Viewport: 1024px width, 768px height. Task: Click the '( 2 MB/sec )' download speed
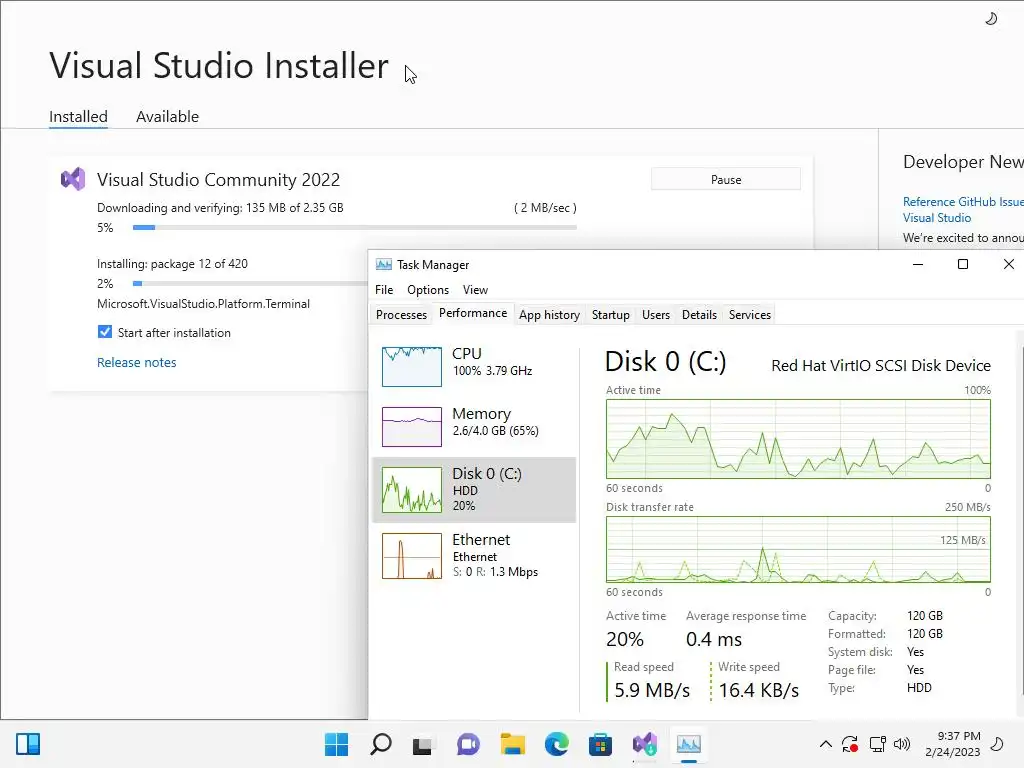click(x=545, y=208)
